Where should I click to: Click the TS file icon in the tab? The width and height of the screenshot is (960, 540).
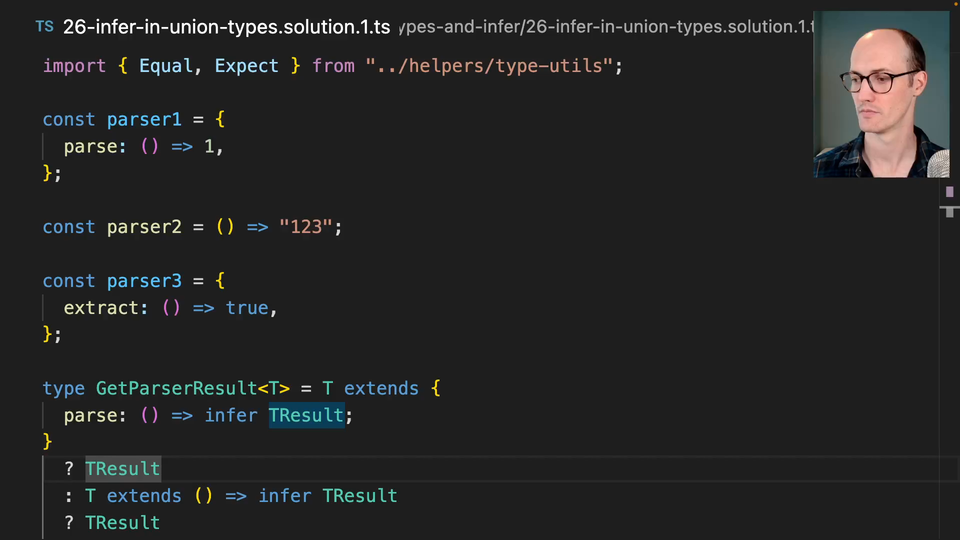(45, 27)
